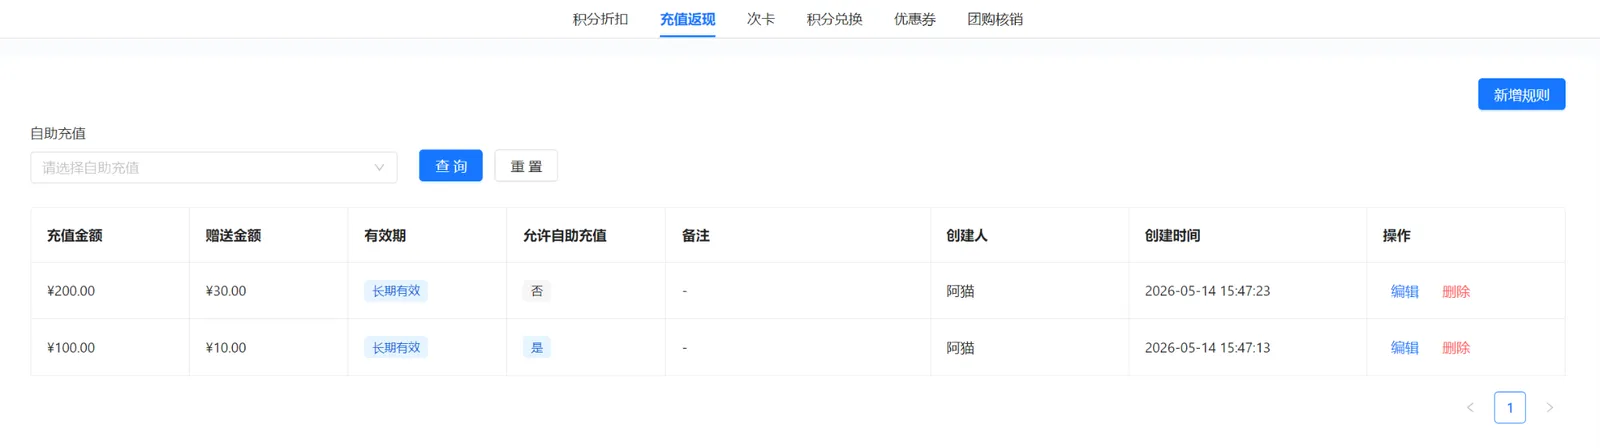Edit the ¥200.00 recharge rule

[x=1404, y=291]
